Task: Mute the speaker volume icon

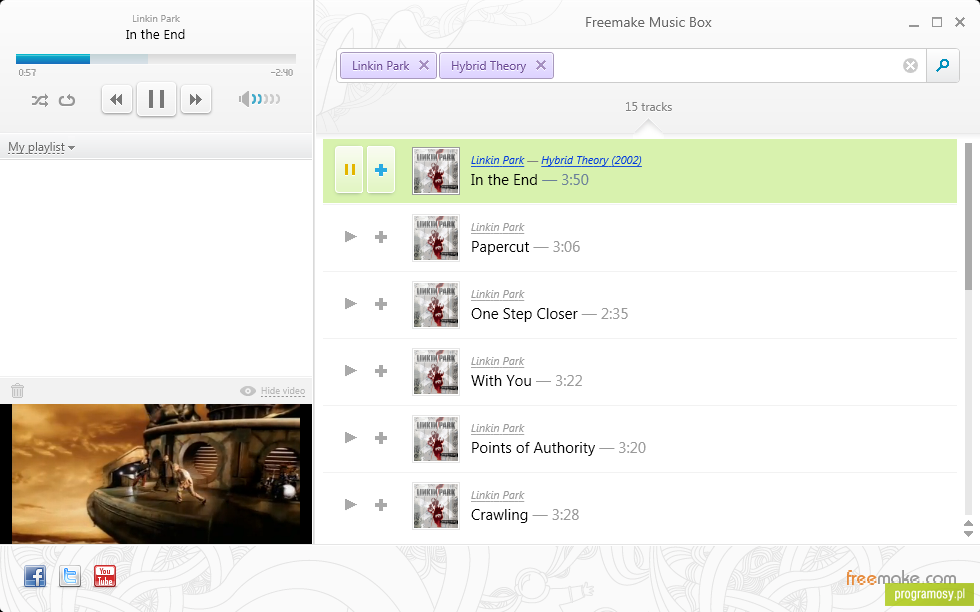Action: 244,99
